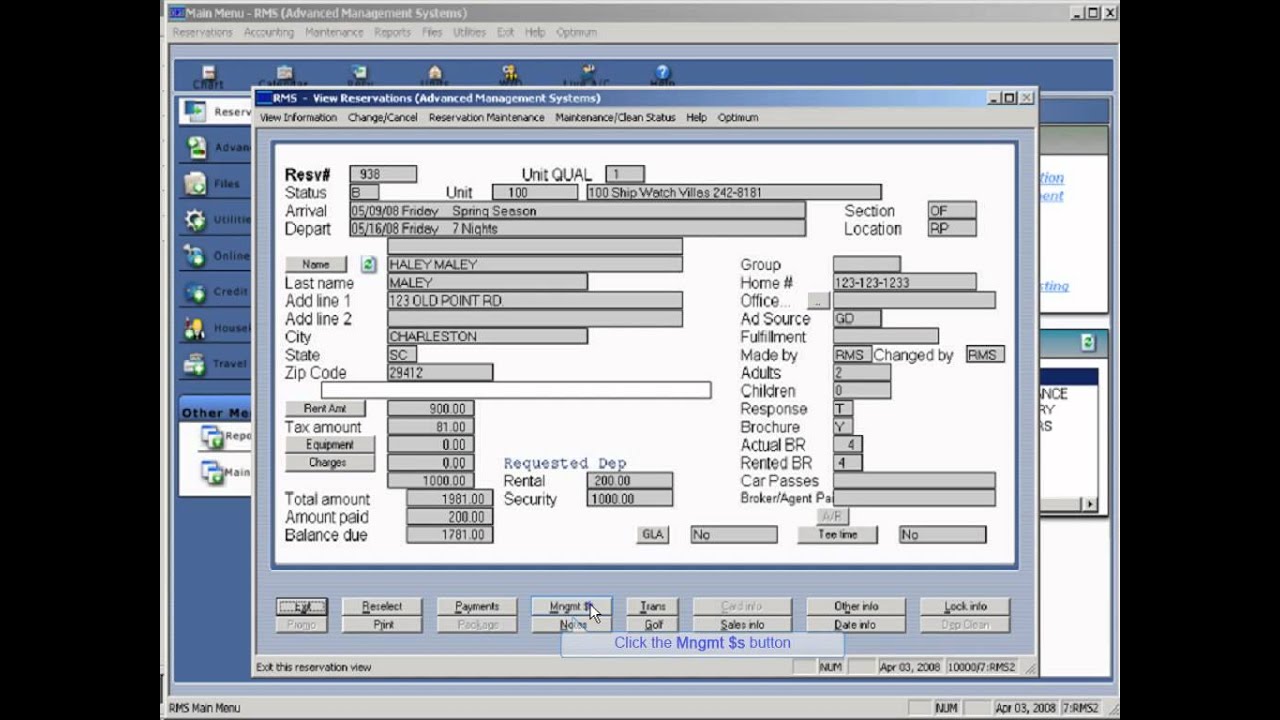Viewport: 1280px width, 720px height.
Task: Click the City field containing CHARLESTON
Action: [x=487, y=337]
